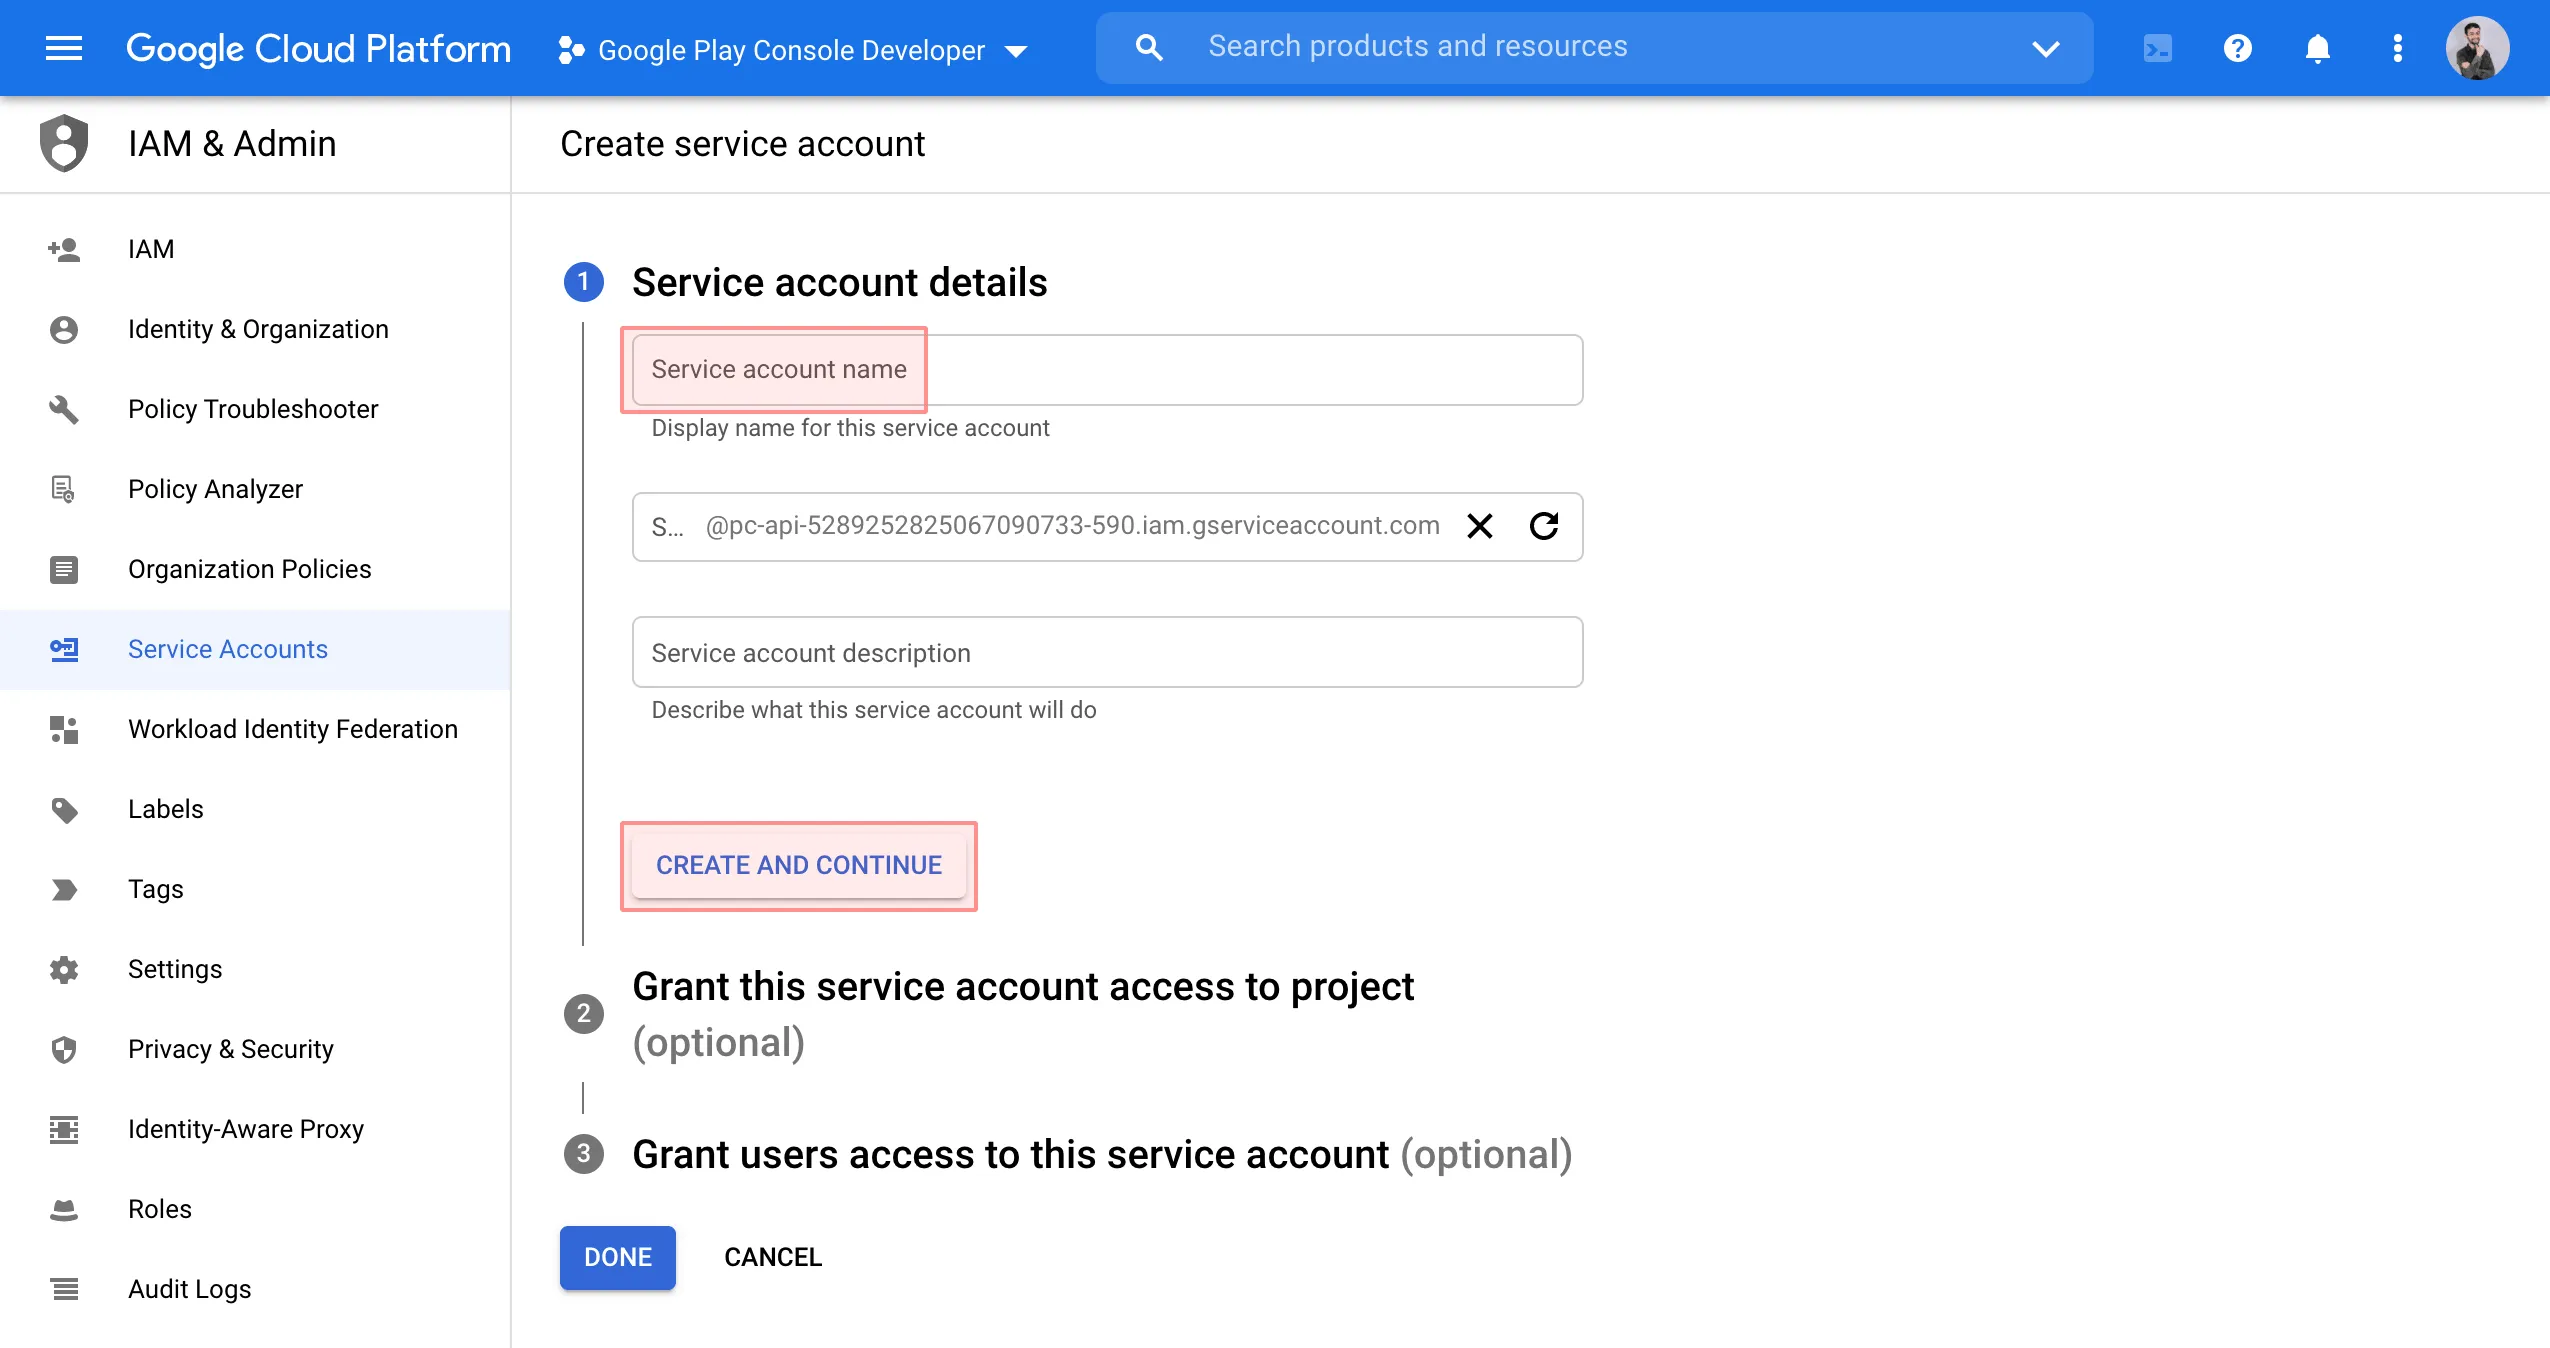Navigate to Roles in the sidebar
Image resolution: width=2550 pixels, height=1348 pixels.
[159, 1209]
